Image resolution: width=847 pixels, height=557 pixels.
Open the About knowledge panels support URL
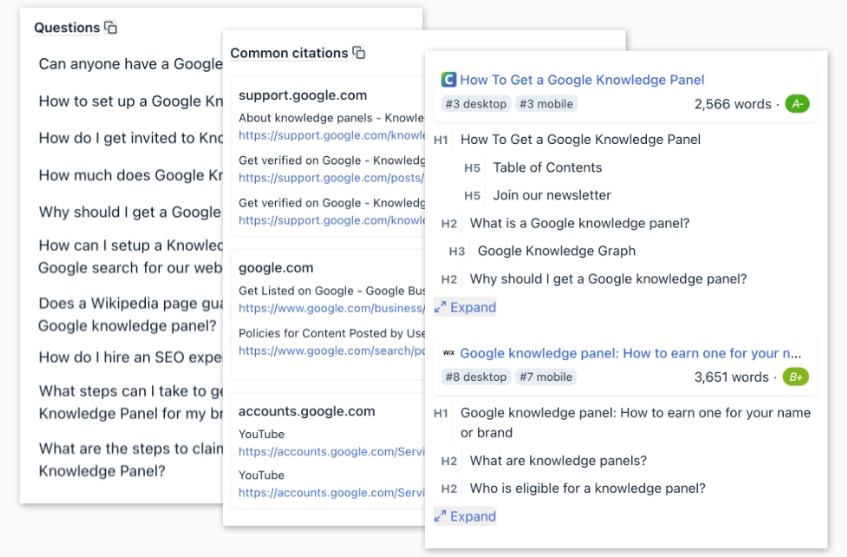click(x=332, y=134)
